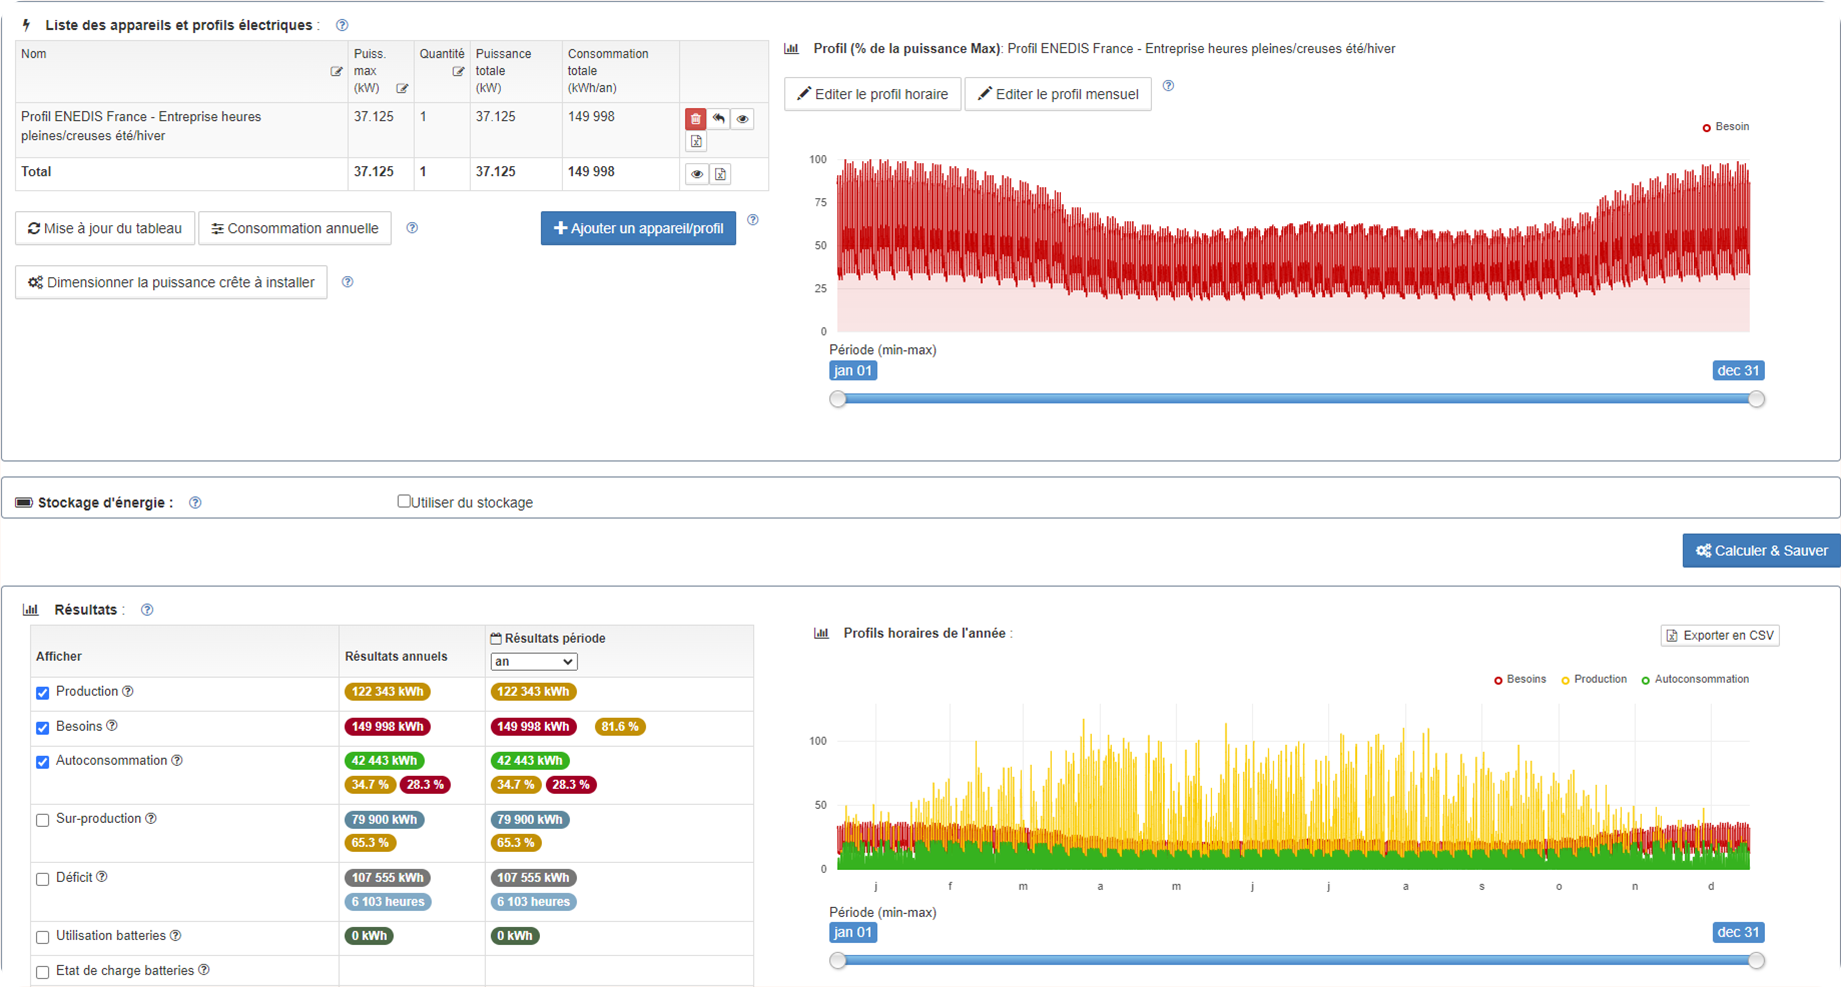Export the Total row to Excel file
The image size is (1841, 987).
pos(720,174)
